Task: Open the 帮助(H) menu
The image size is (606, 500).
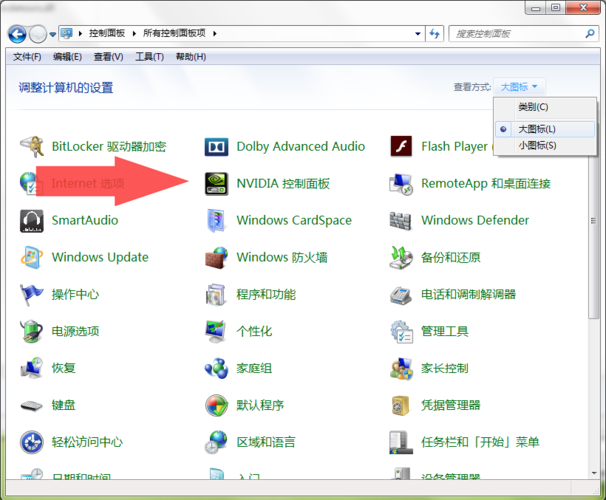Action: (191, 57)
